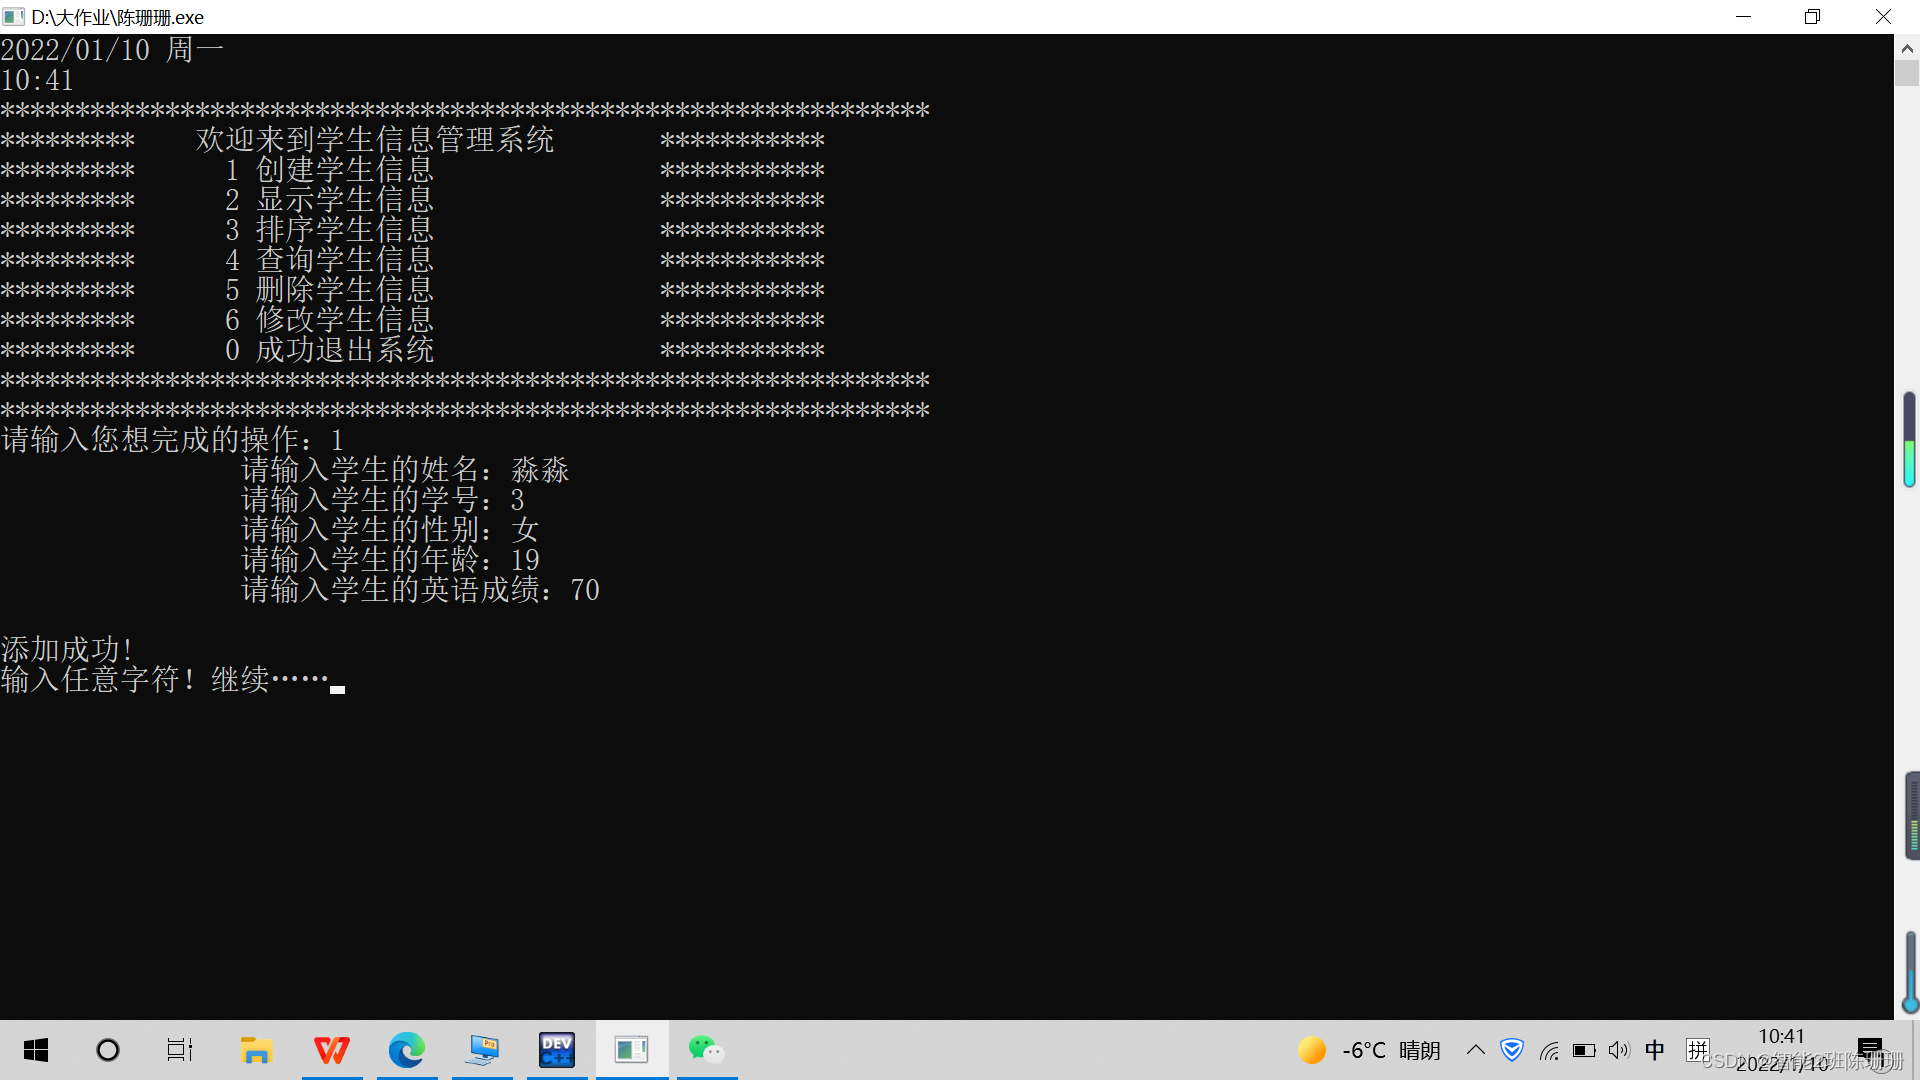Click the running console app taskbar icon
The image size is (1920, 1080).
tap(632, 1050)
